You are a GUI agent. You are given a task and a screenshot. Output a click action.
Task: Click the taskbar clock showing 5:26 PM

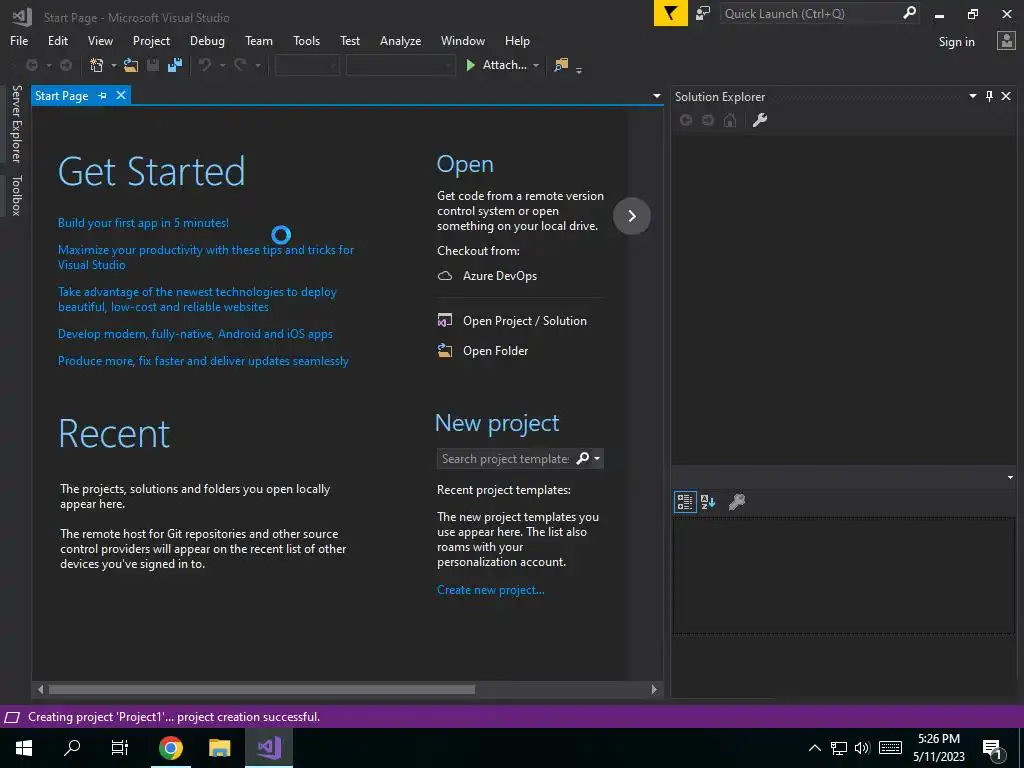point(938,748)
